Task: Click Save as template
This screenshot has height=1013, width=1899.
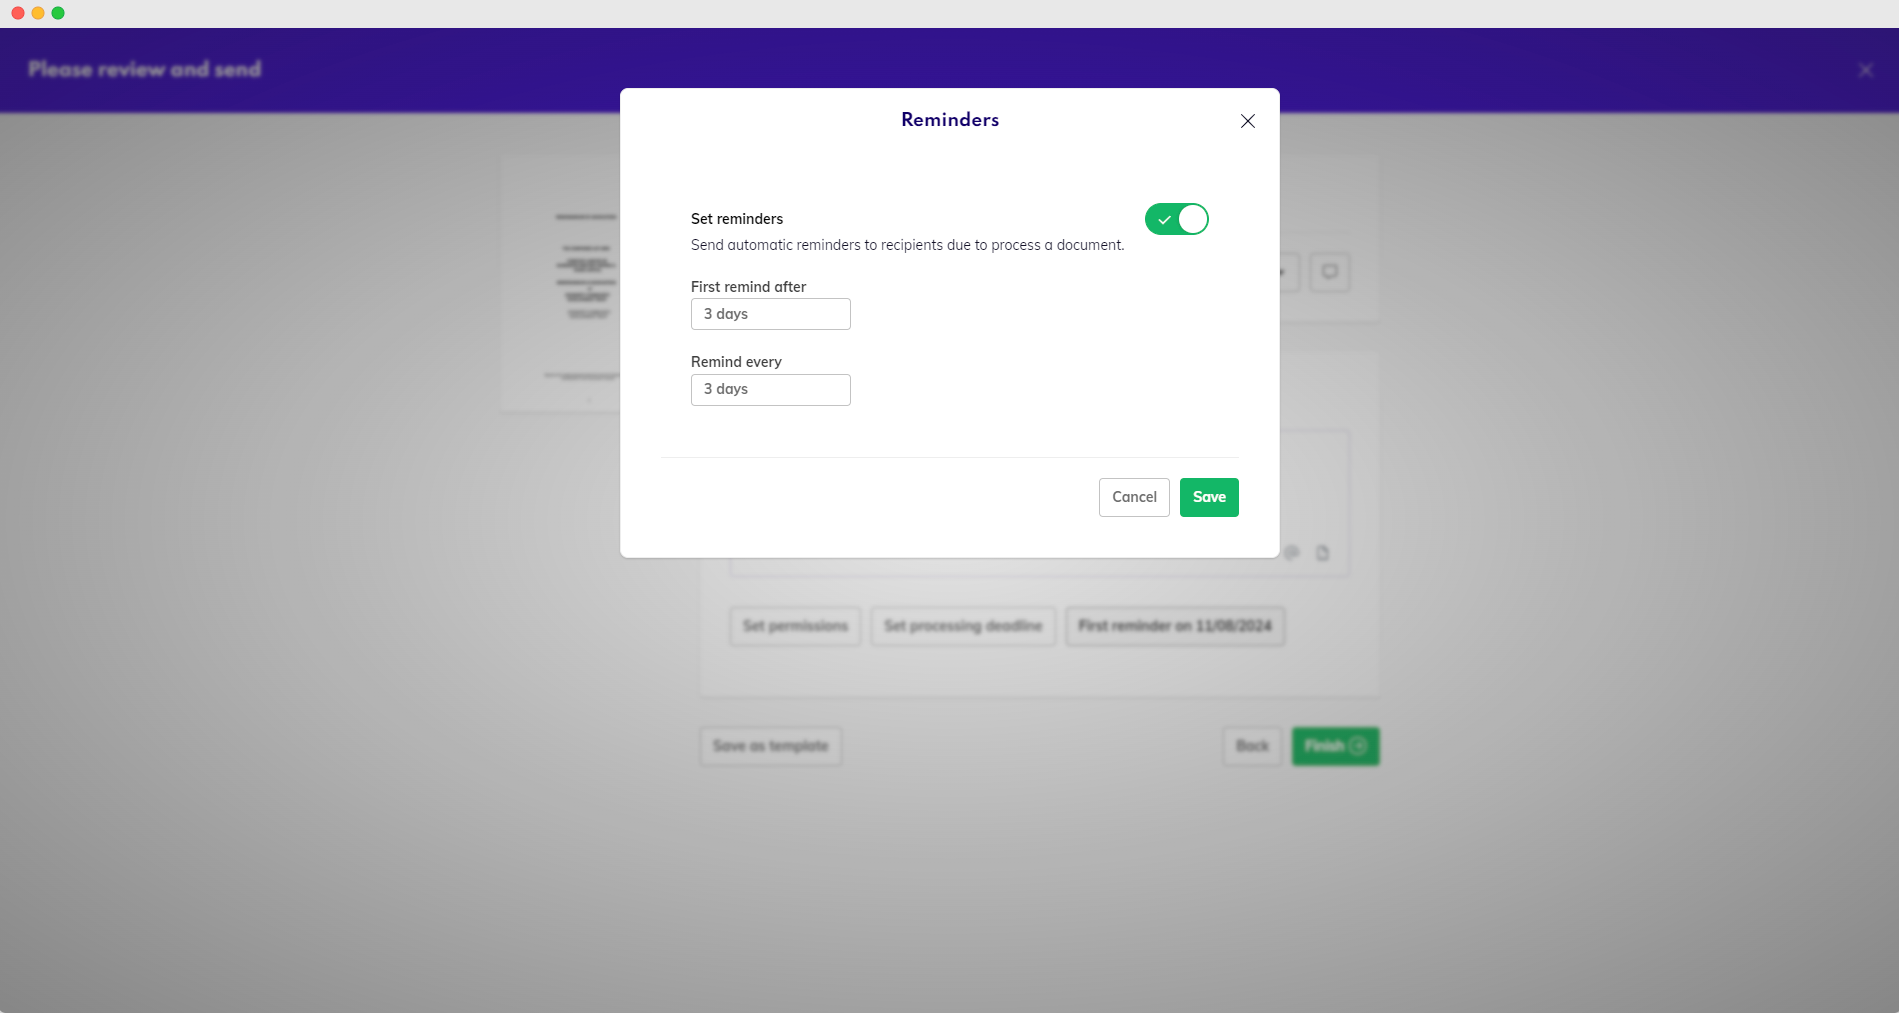Action: coord(770,746)
